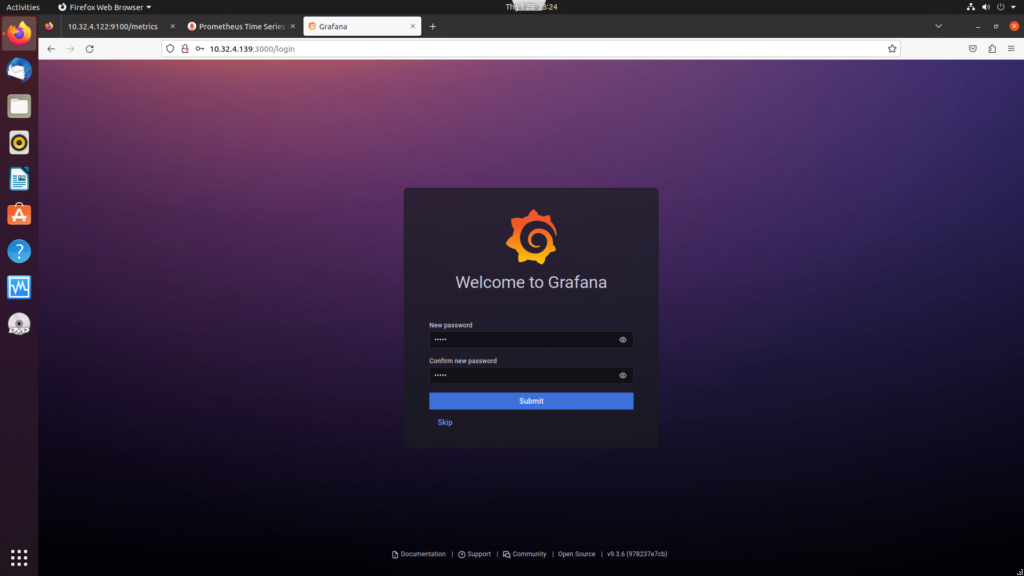Image resolution: width=1024 pixels, height=576 pixels.
Task: Switch to the 10.32.4.122:9100/metrics tab
Action: 113,27
